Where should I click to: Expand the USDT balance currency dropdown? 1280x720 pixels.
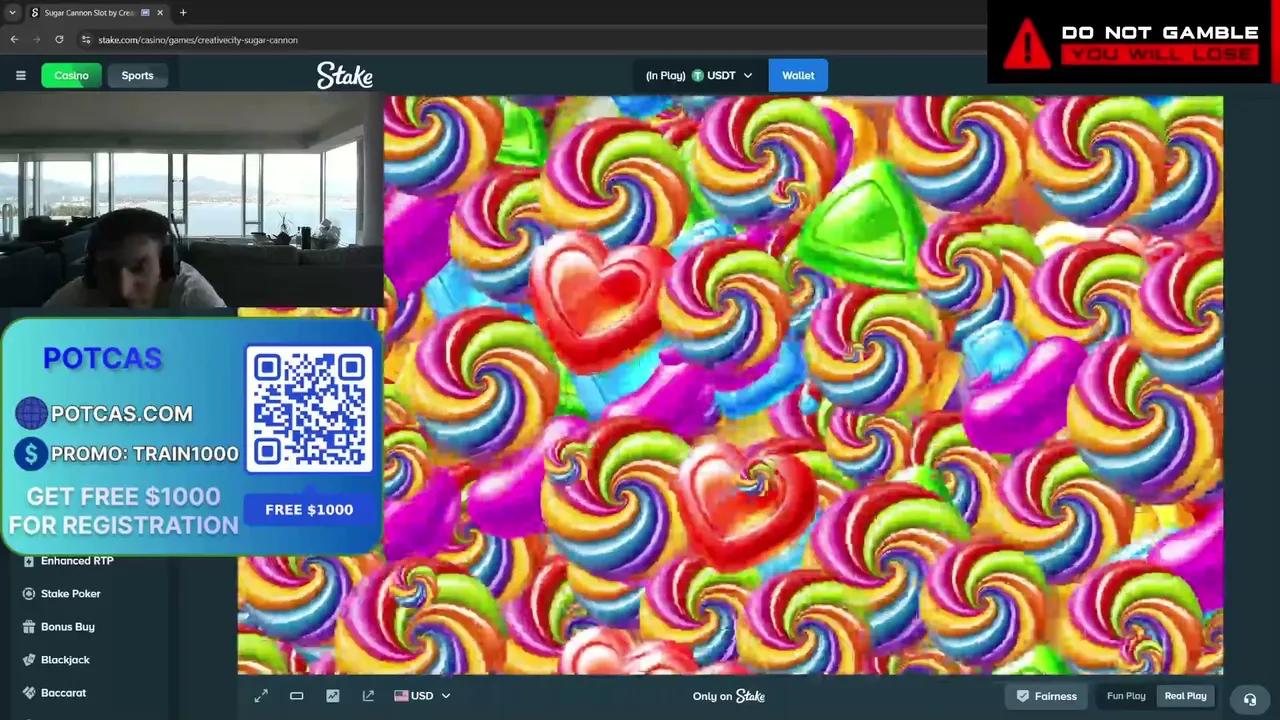(x=747, y=76)
